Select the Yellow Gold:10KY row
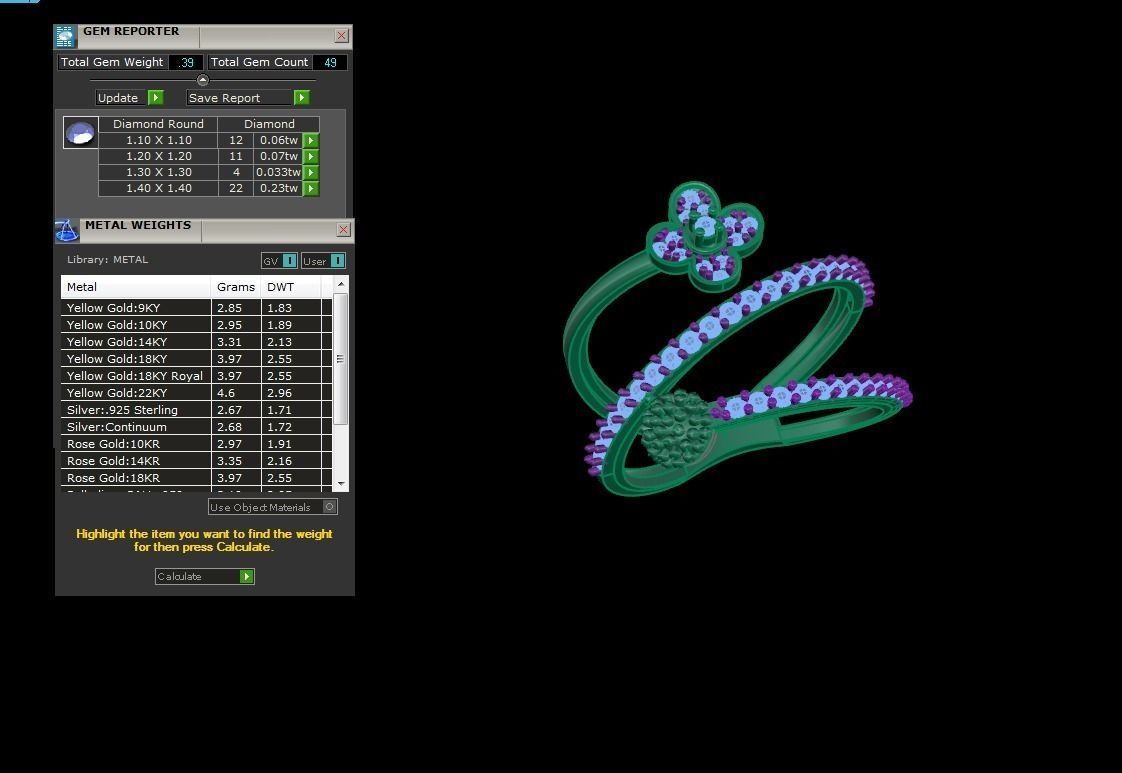 (196, 325)
